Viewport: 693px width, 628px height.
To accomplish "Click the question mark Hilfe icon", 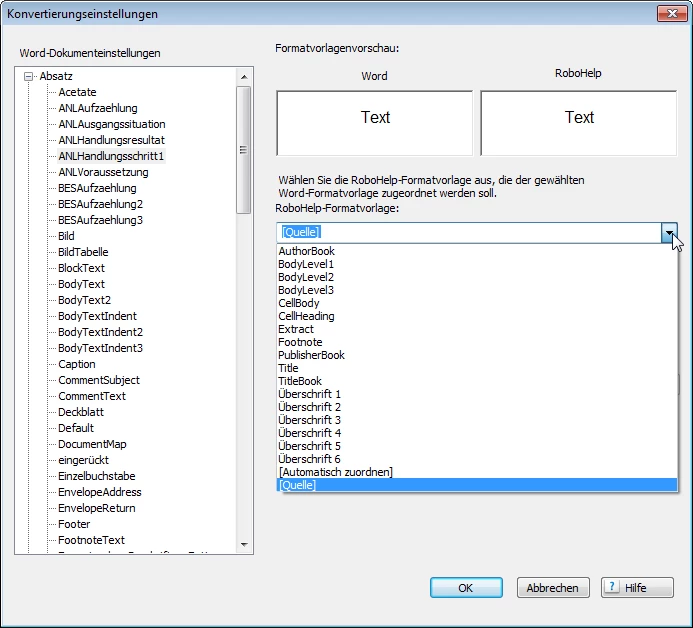I will (x=612, y=587).
